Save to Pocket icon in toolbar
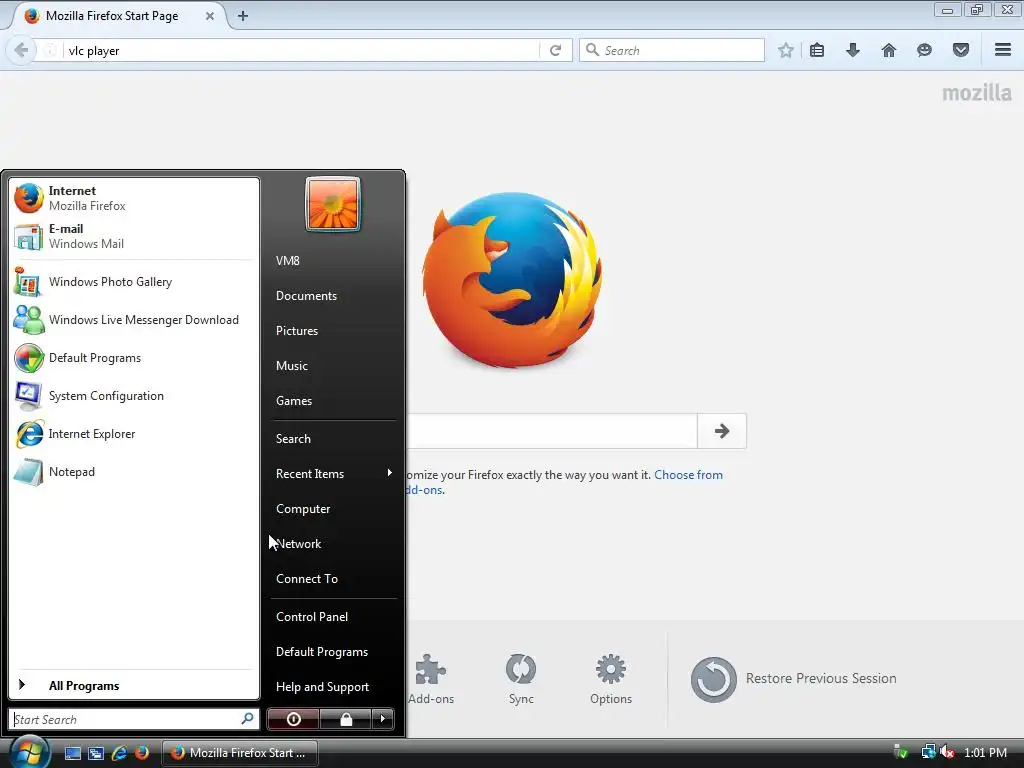The width and height of the screenshot is (1024, 768). tap(961, 50)
